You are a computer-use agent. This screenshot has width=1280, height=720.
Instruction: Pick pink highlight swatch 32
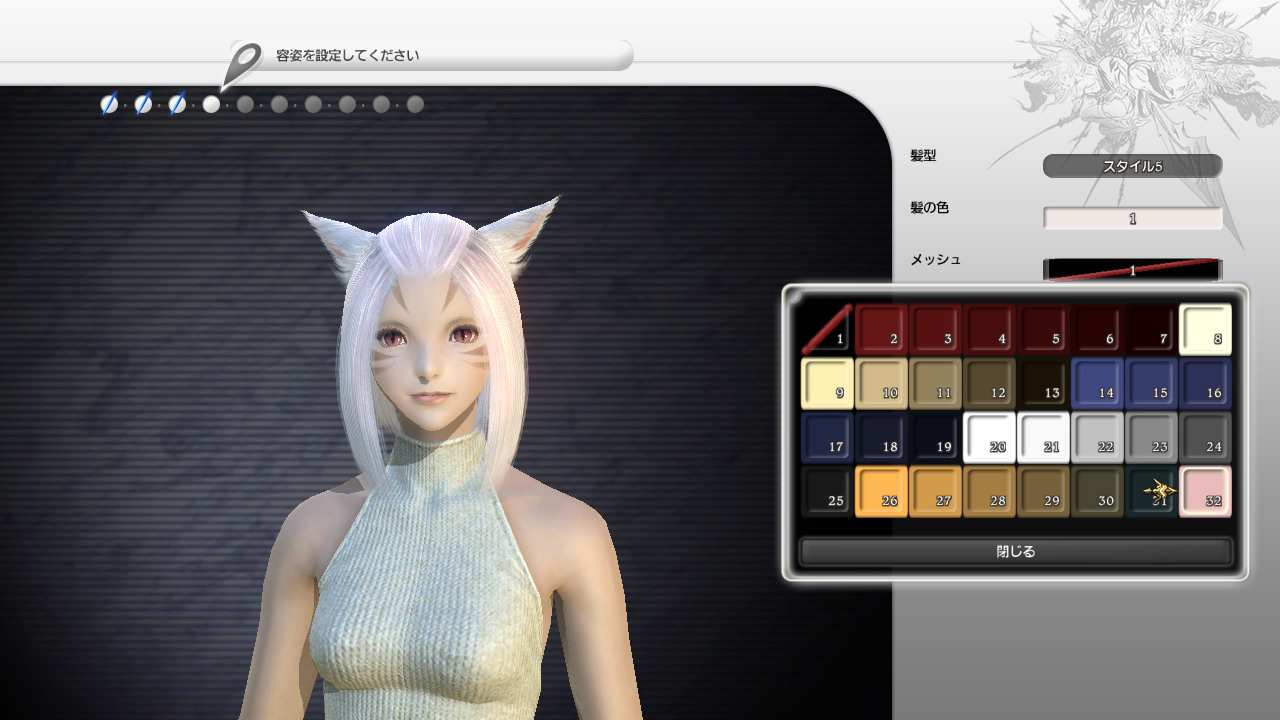coord(1205,492)
